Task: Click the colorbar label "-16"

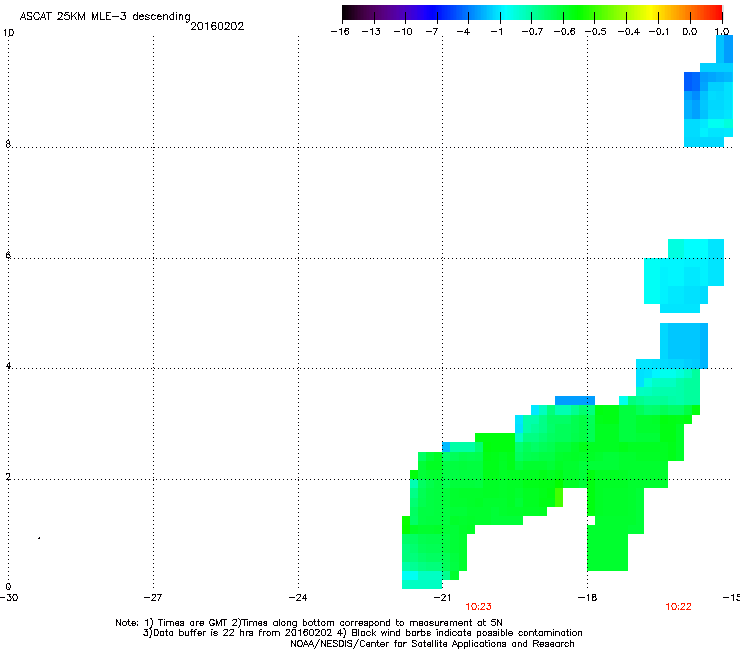Action: (x=340, y=32)
